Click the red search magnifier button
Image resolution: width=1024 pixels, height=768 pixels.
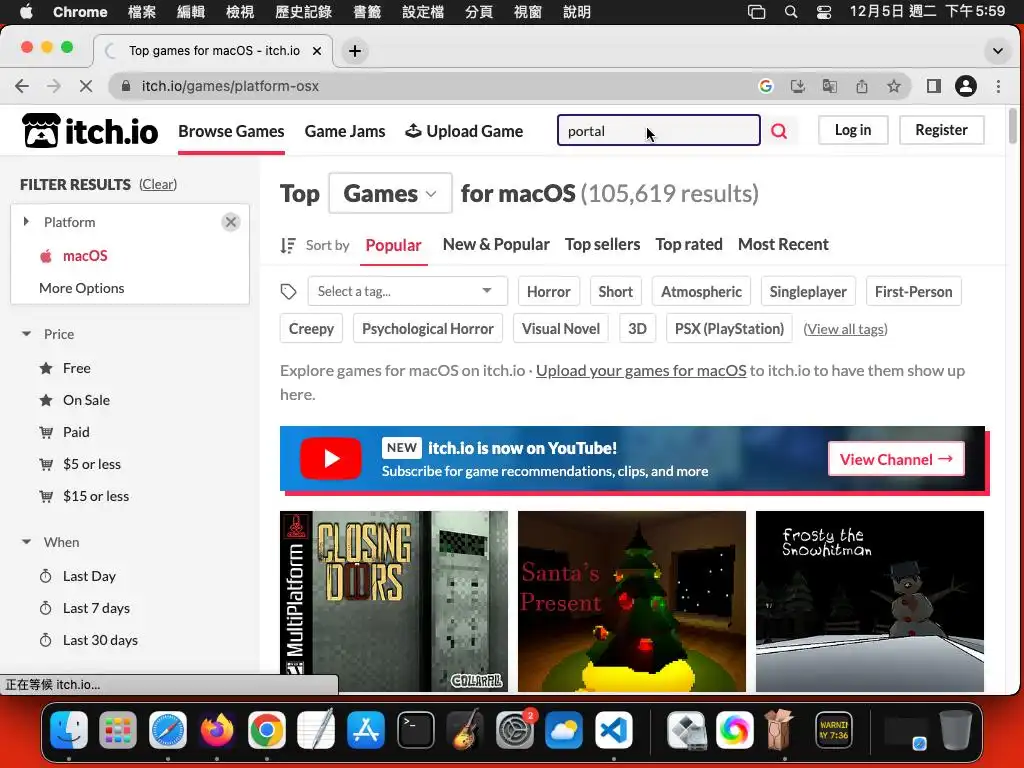pyautogui.click(x=778, y=131)
